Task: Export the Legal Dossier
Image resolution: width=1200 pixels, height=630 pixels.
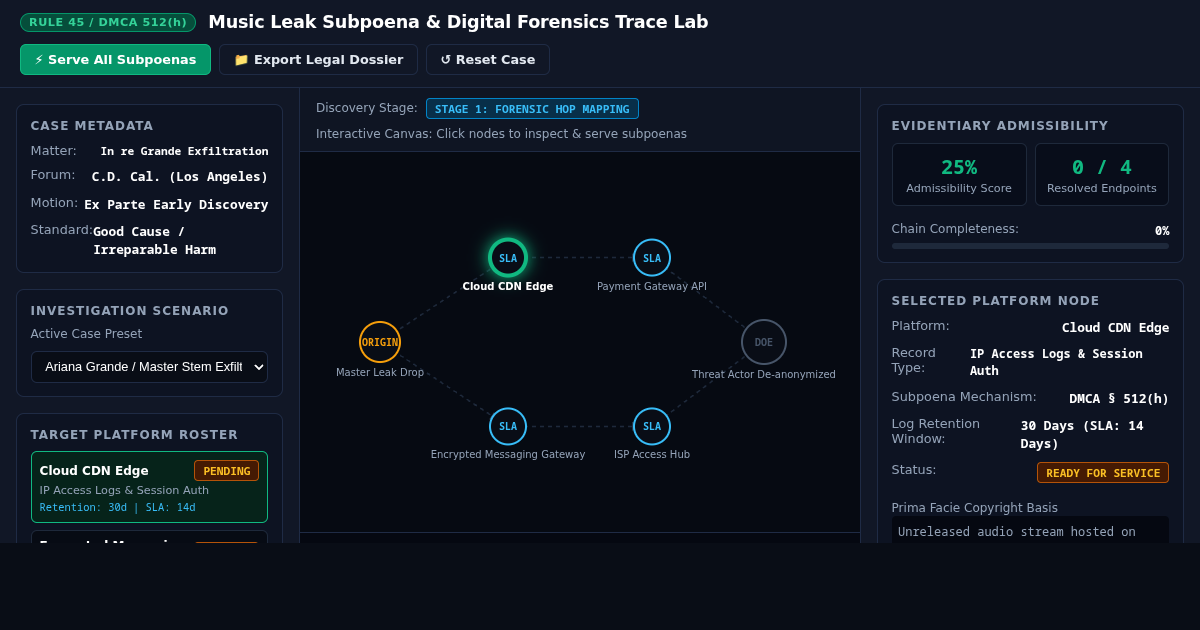Action: 318,60
